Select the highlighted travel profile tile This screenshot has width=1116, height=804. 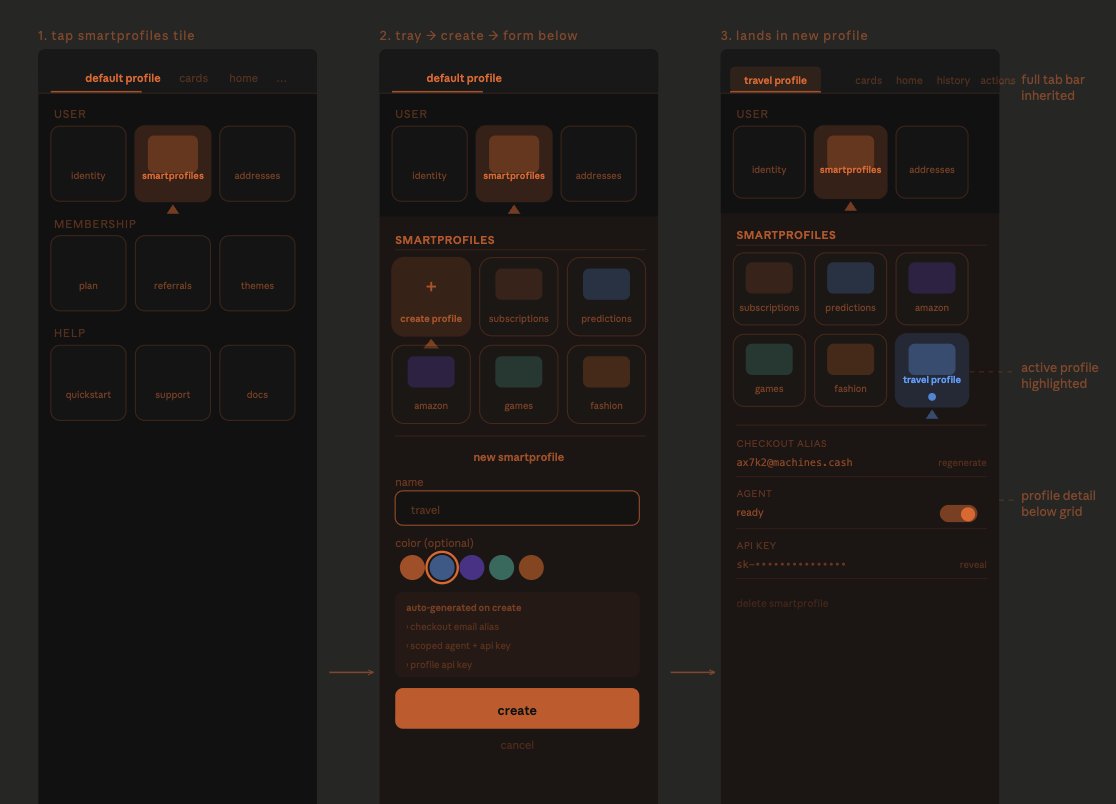click(932, 370)
